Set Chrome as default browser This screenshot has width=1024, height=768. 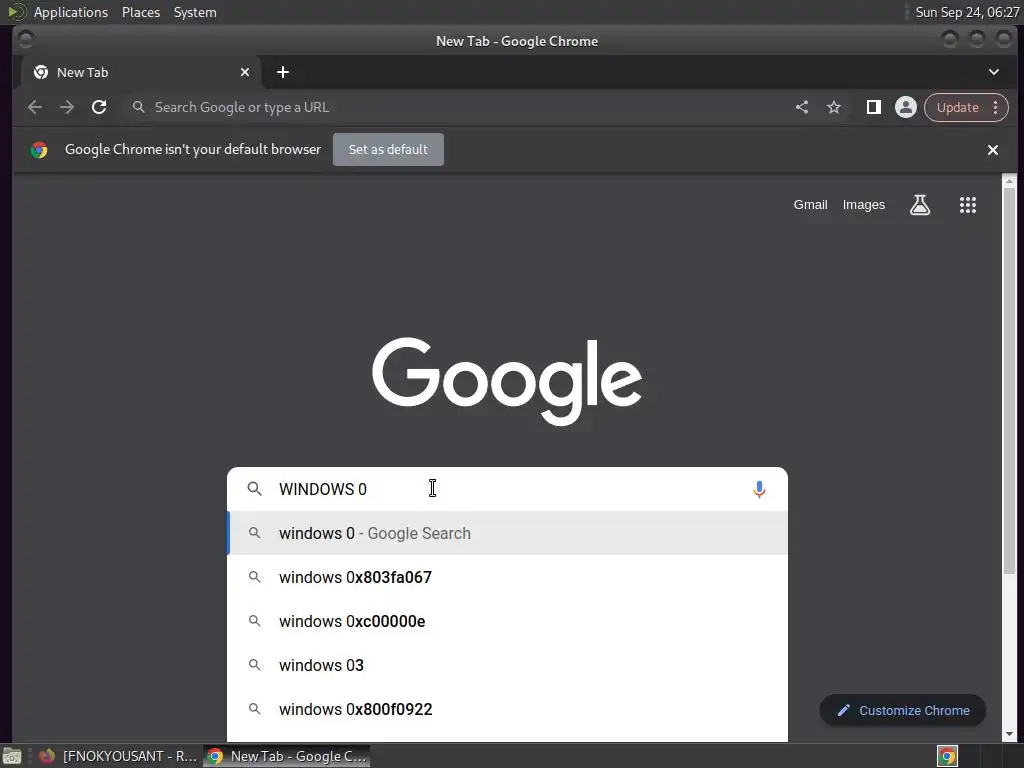point(388,150)
